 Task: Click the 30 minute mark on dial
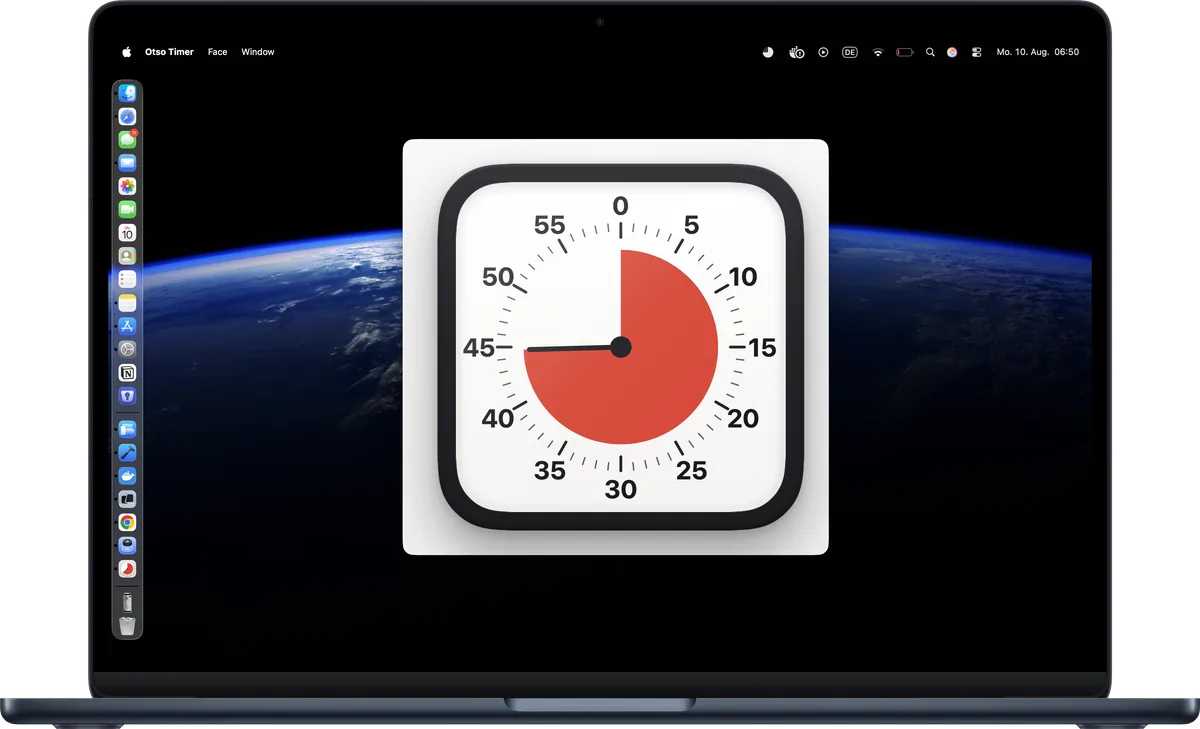coord(621,489)
